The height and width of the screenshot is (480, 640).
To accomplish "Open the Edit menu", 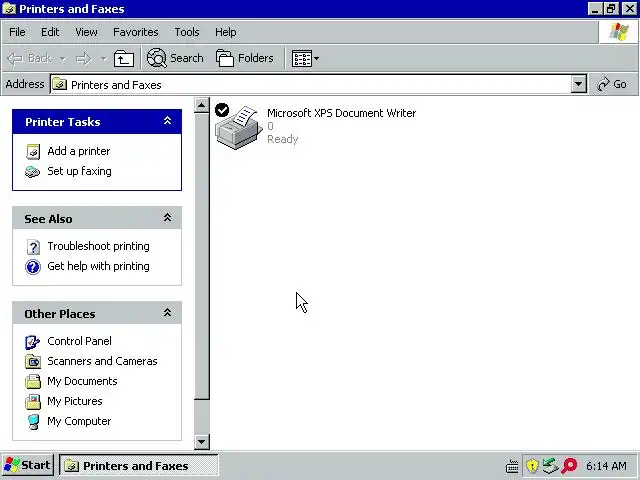I will coord(50,32).
